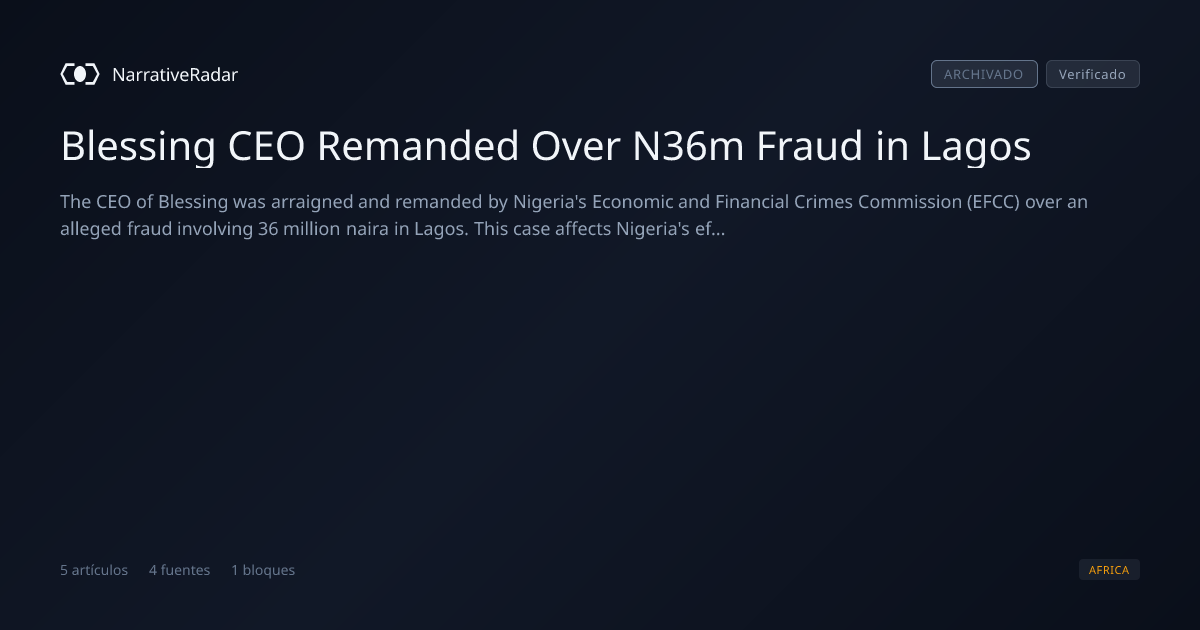Select the ARCHIVADO status badge
Screen dimensions: 1200x630
pos(984,74)
